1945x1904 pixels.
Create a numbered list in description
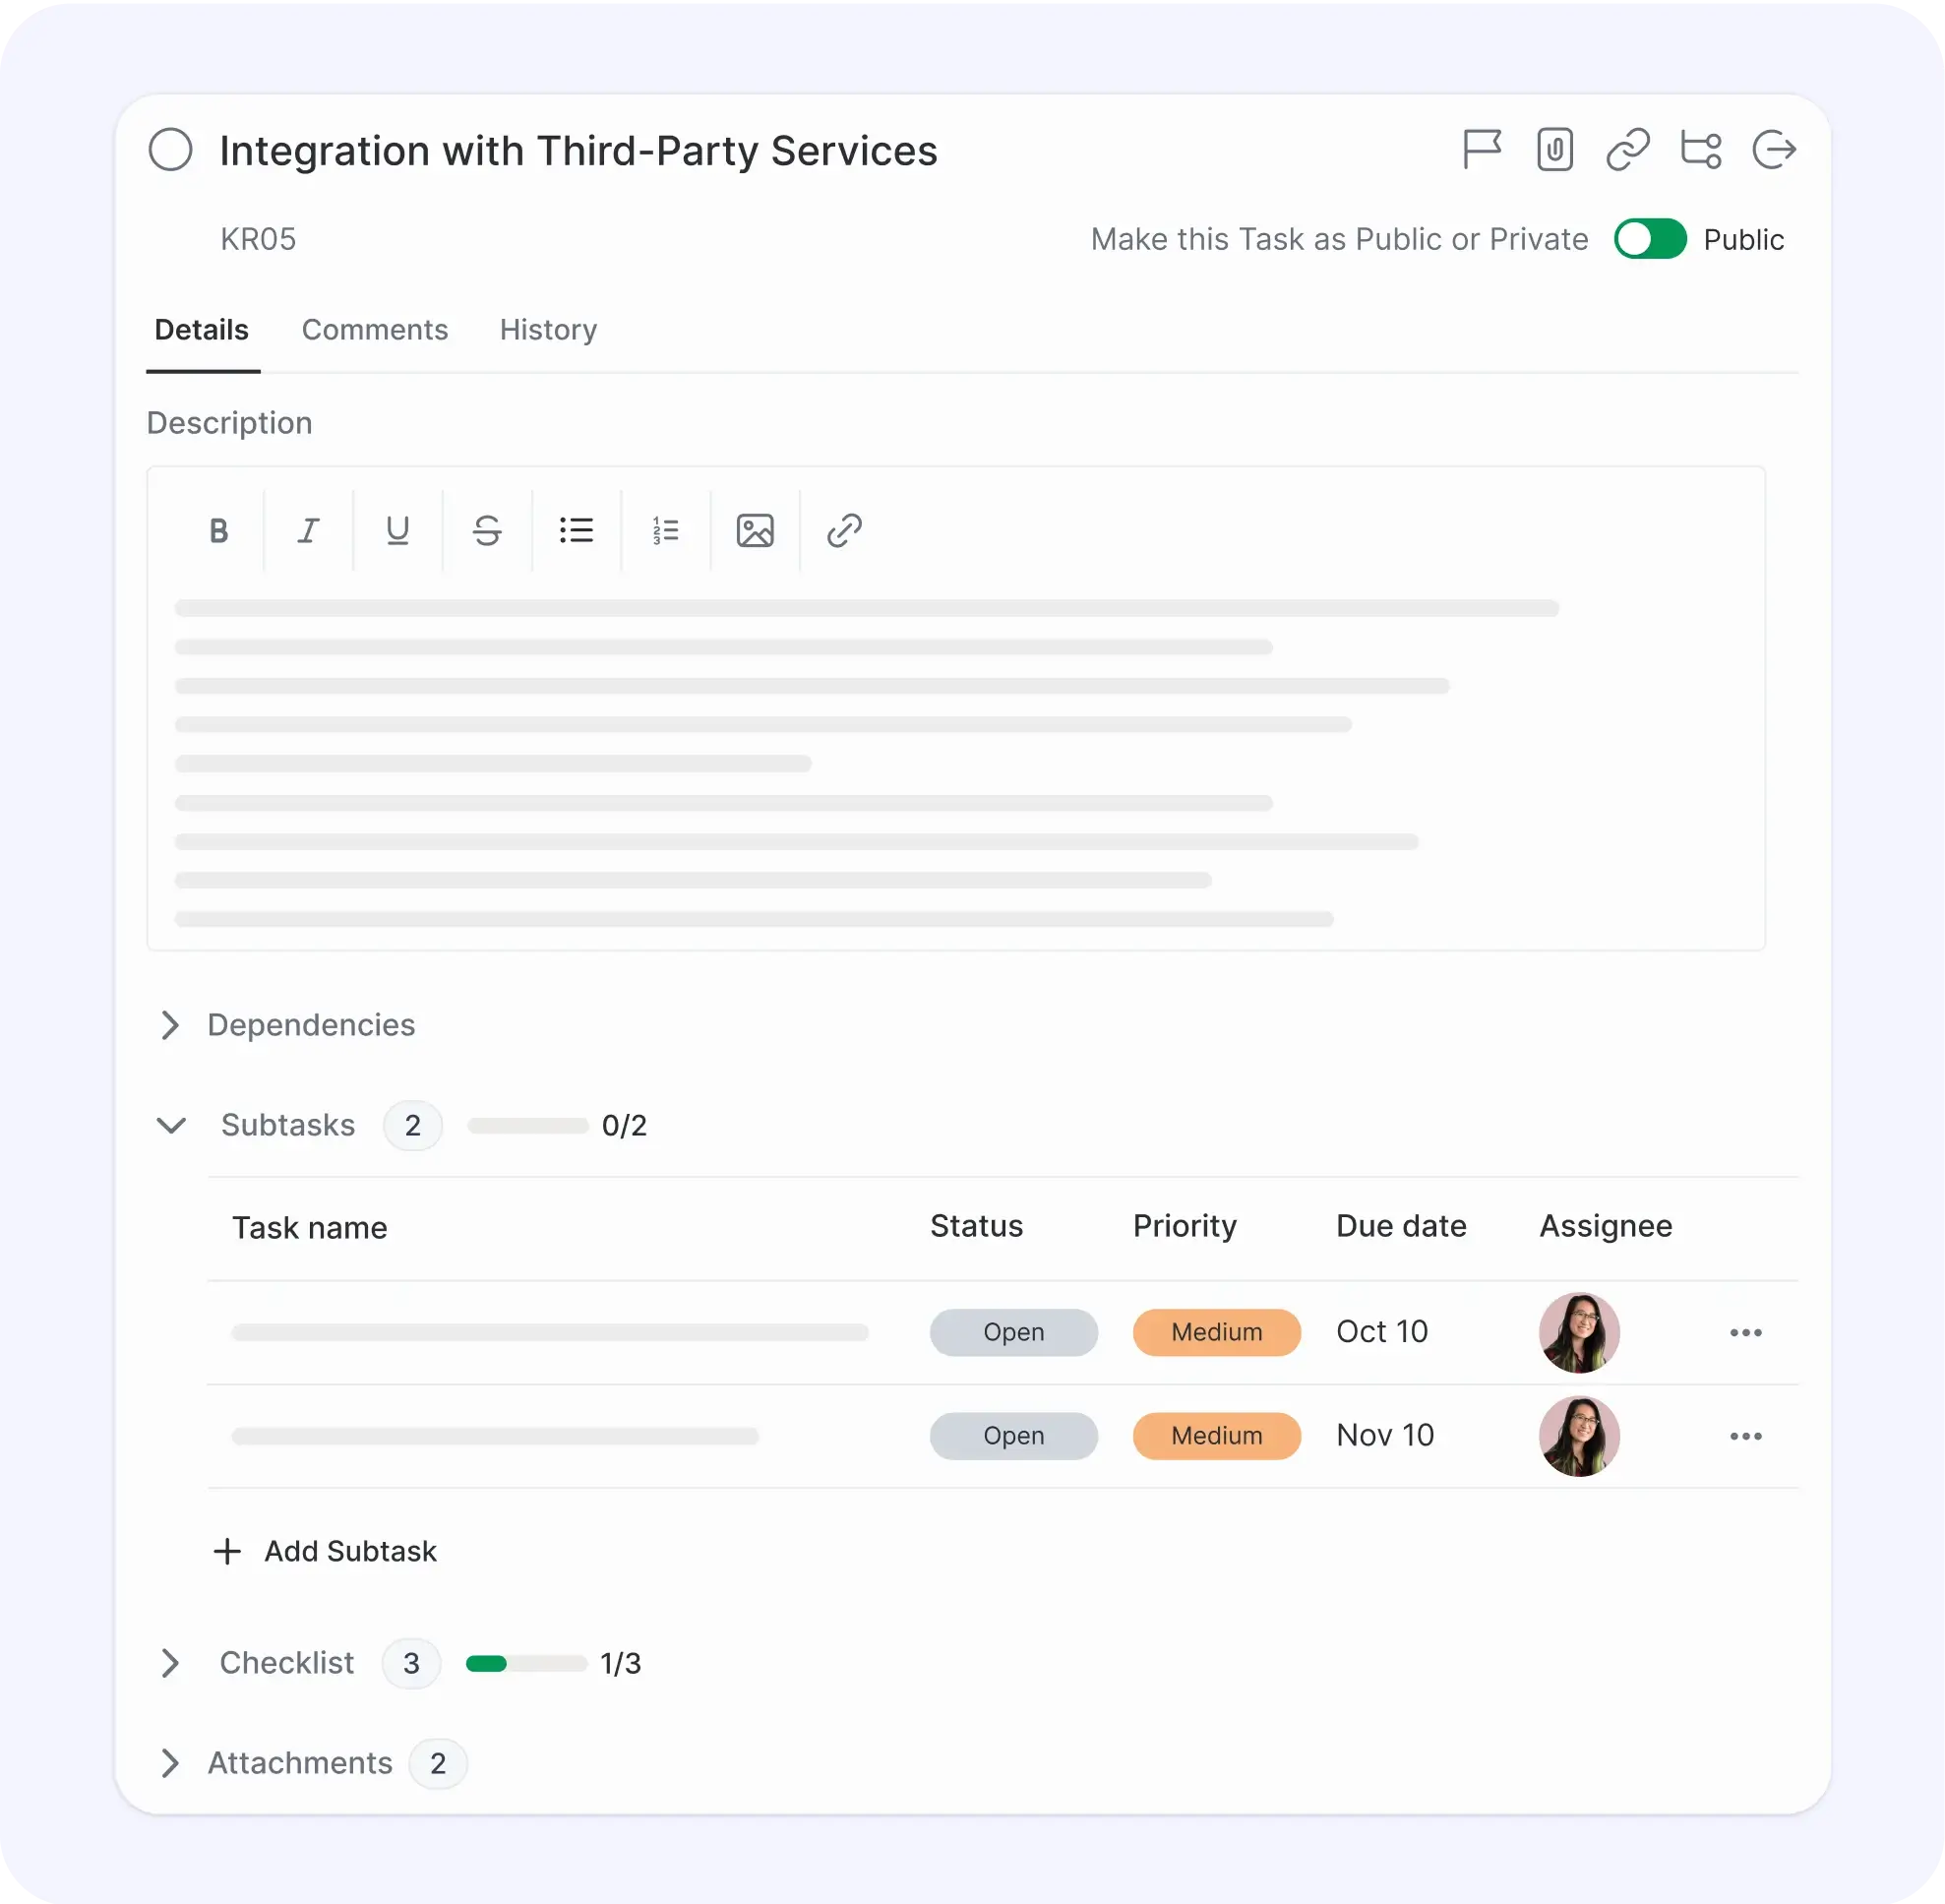point(665,530)
